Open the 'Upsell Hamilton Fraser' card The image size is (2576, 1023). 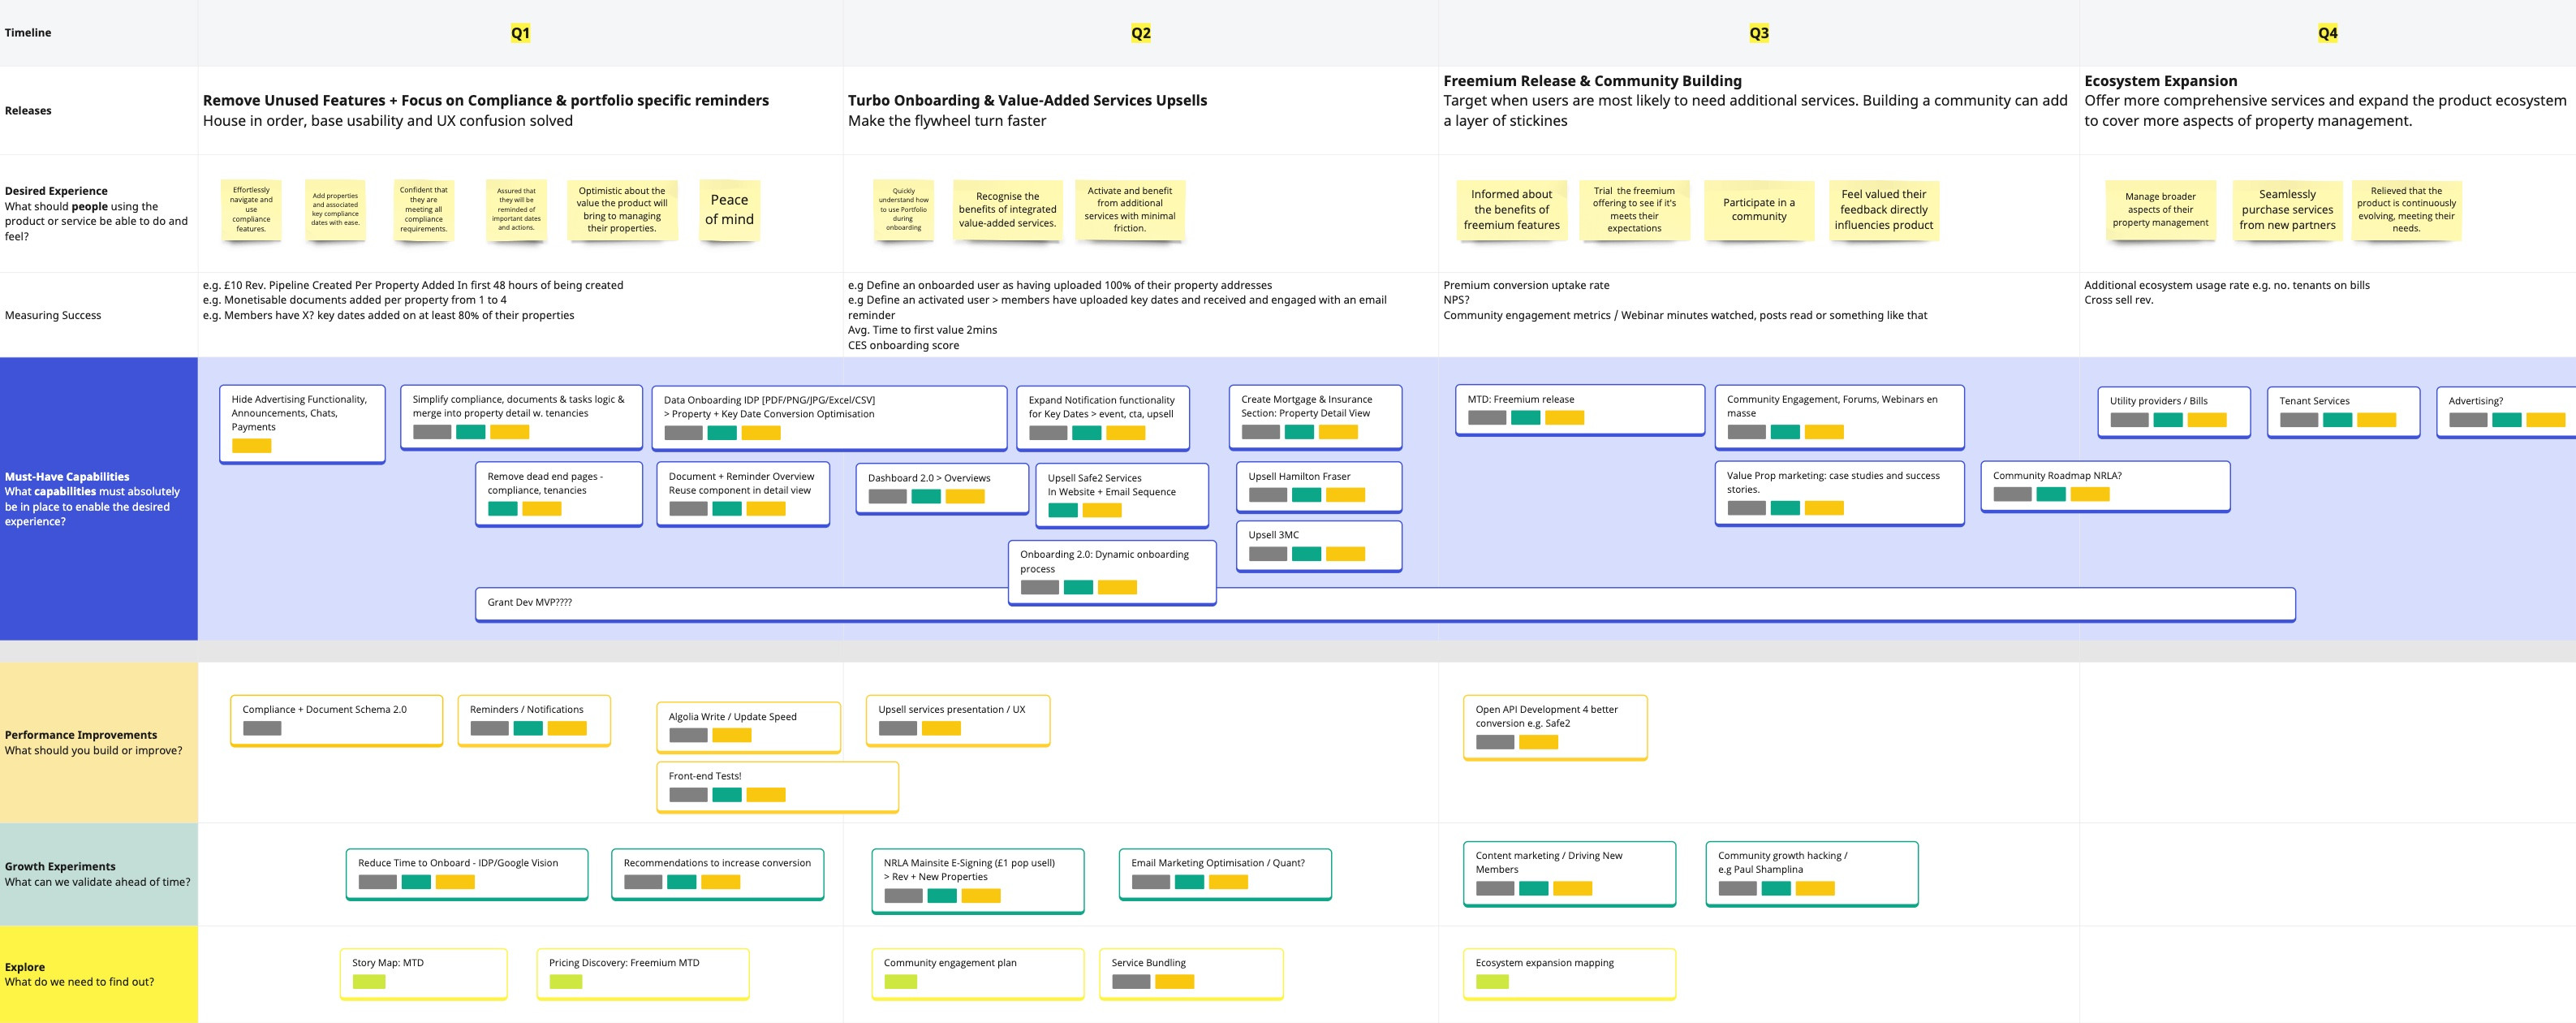1319,487
